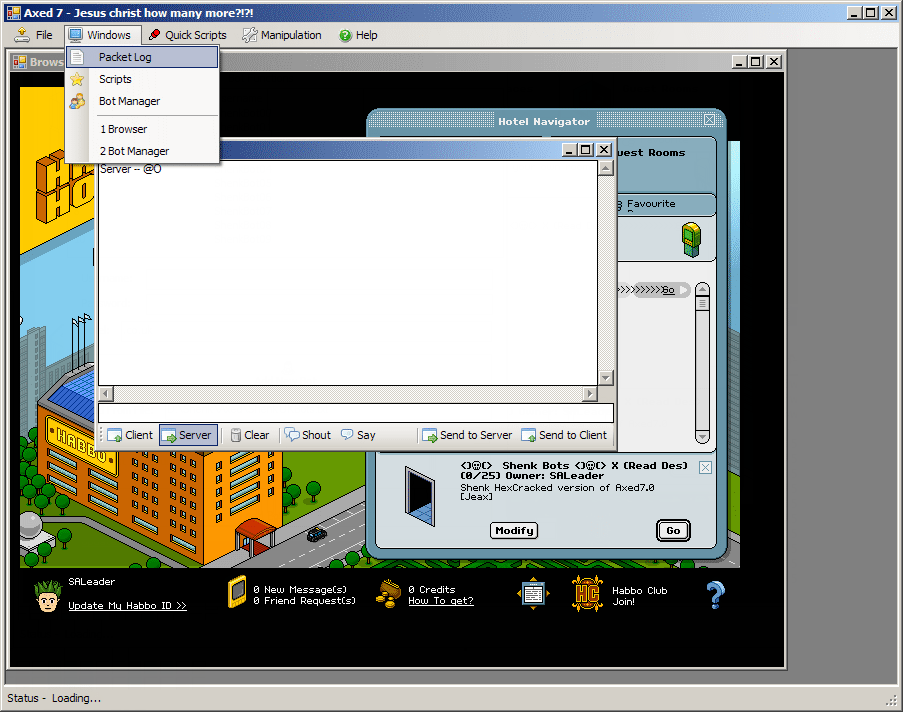Screen dimensions: 903x712
Task: Open the File menu
Action: [x=33, y=35]
